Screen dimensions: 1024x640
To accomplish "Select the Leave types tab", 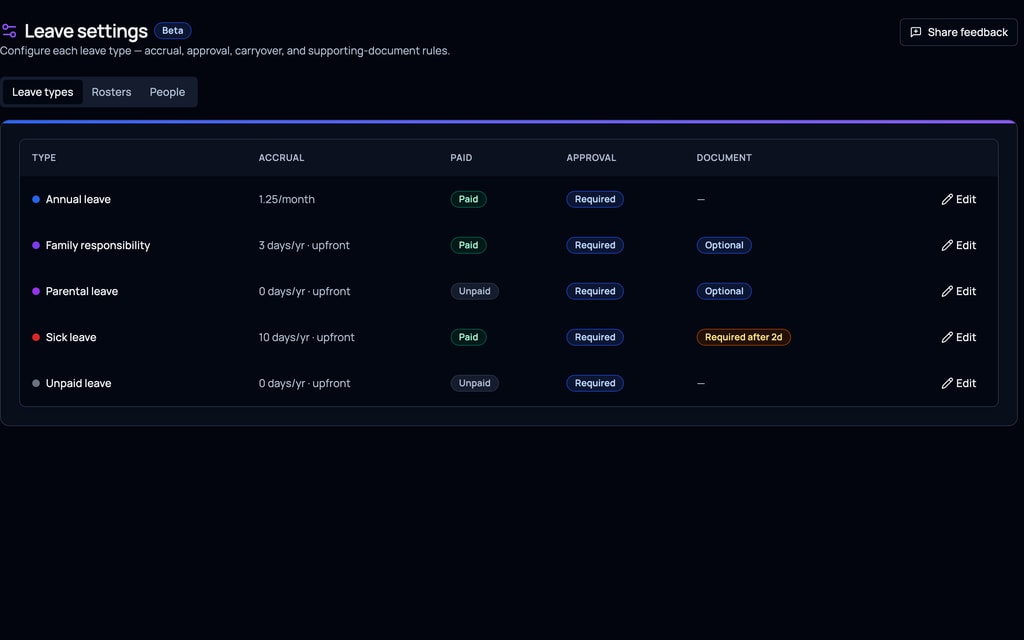I will point(42,92).
